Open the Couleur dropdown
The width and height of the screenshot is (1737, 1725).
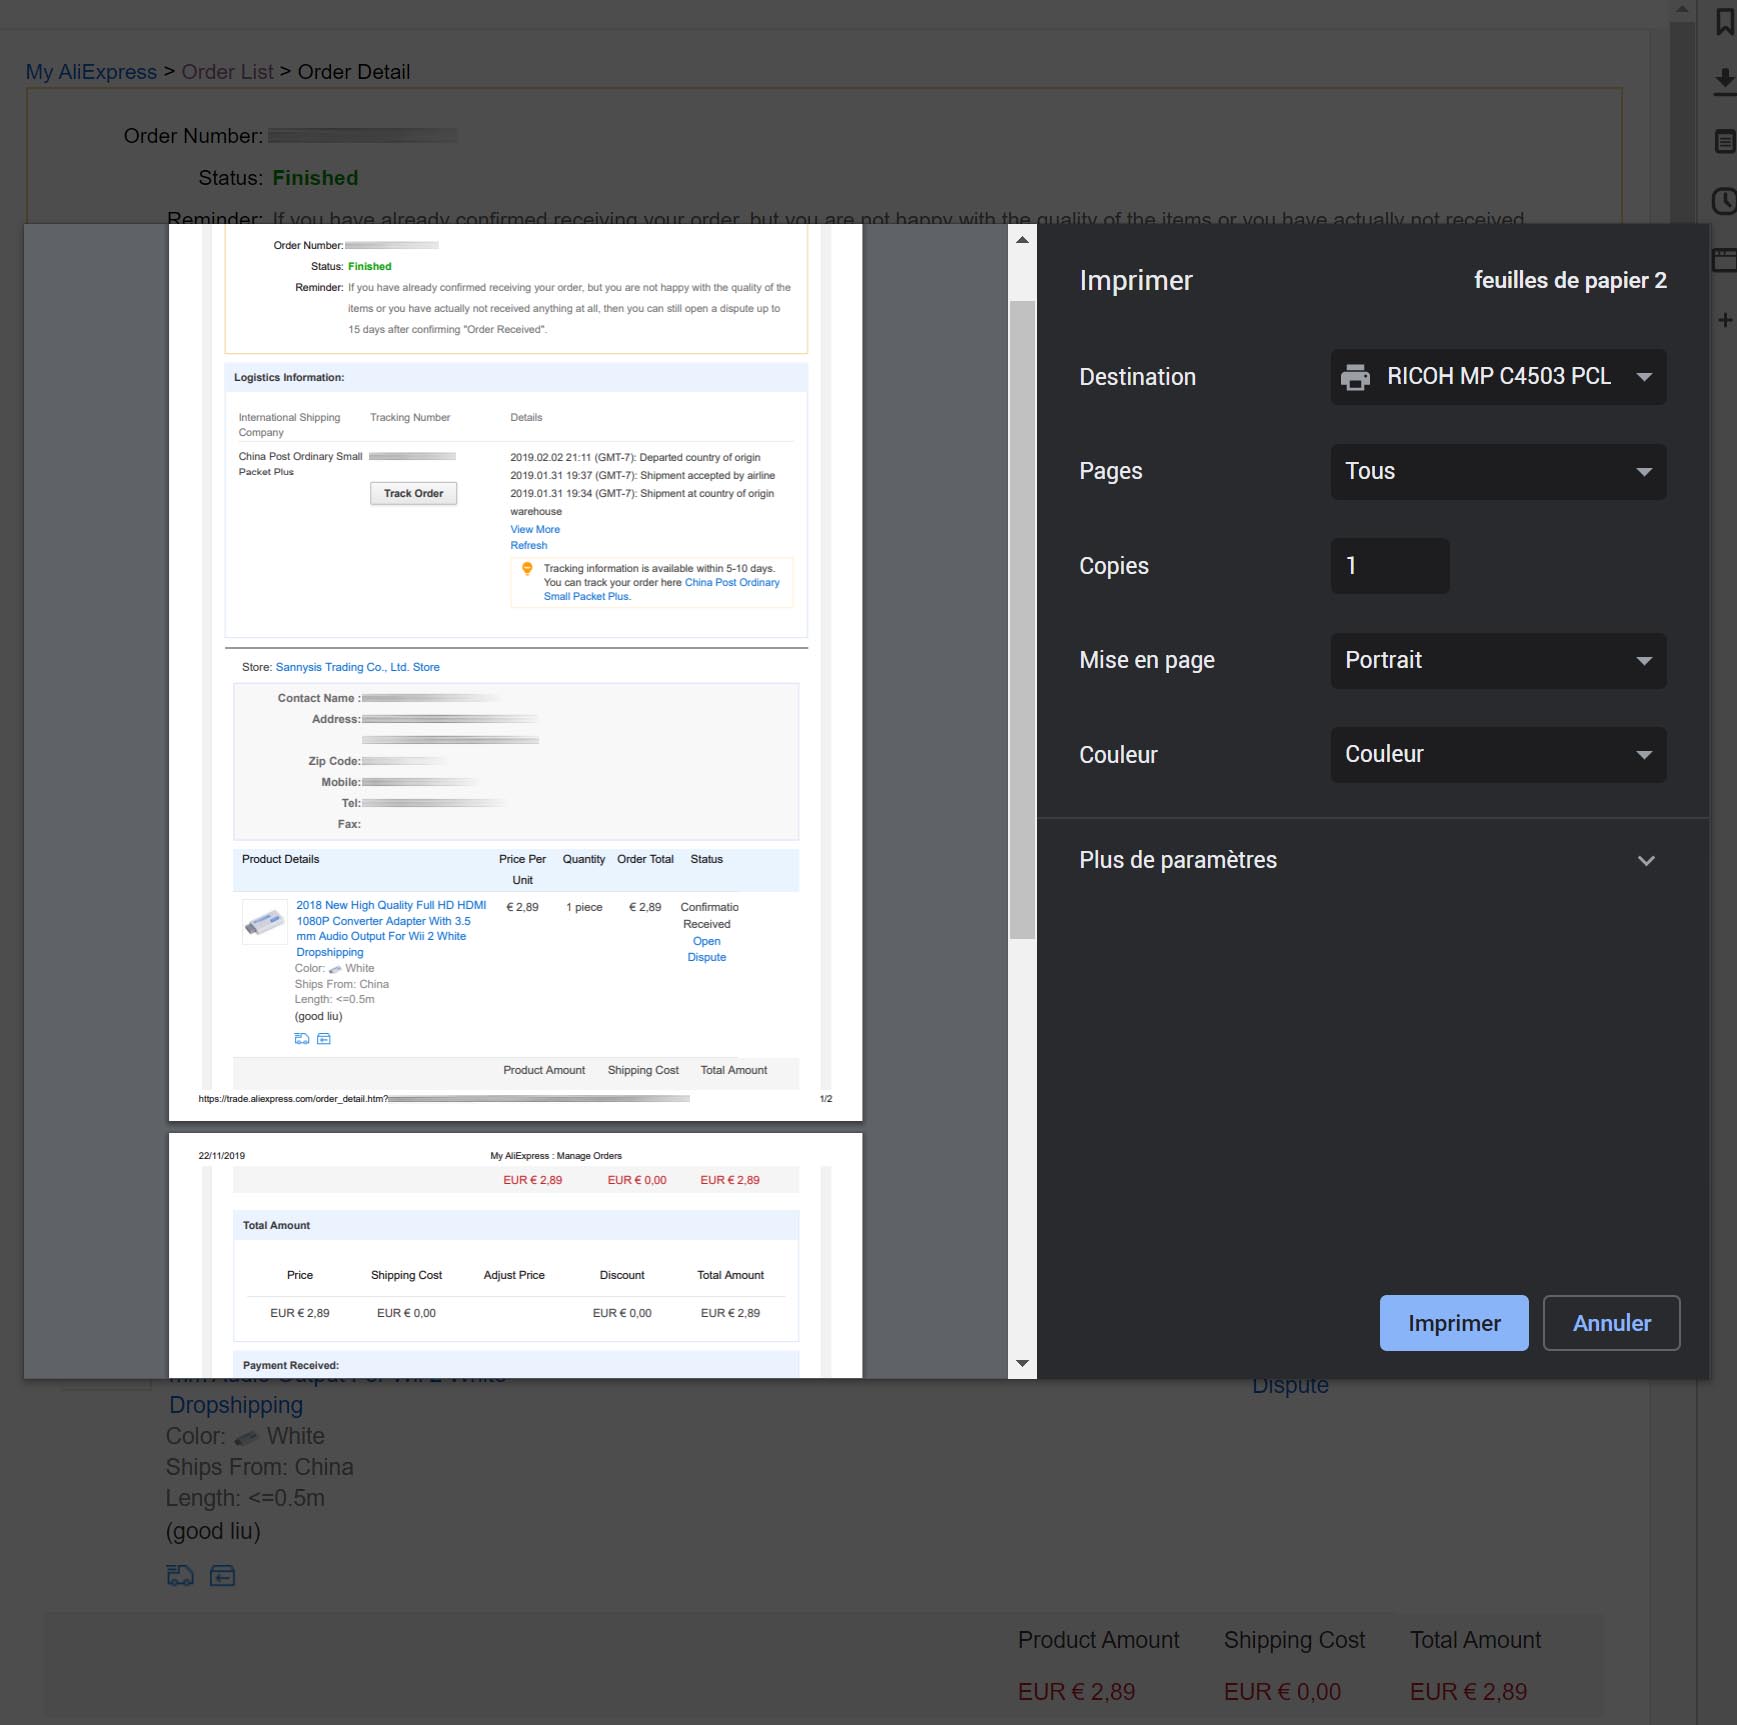pos(1497,754)
